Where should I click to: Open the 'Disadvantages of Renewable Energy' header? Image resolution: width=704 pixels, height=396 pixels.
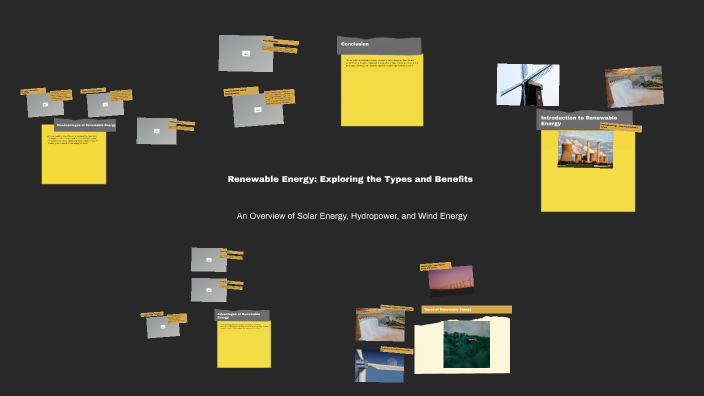pyautogui.click(x=85, y=125)
